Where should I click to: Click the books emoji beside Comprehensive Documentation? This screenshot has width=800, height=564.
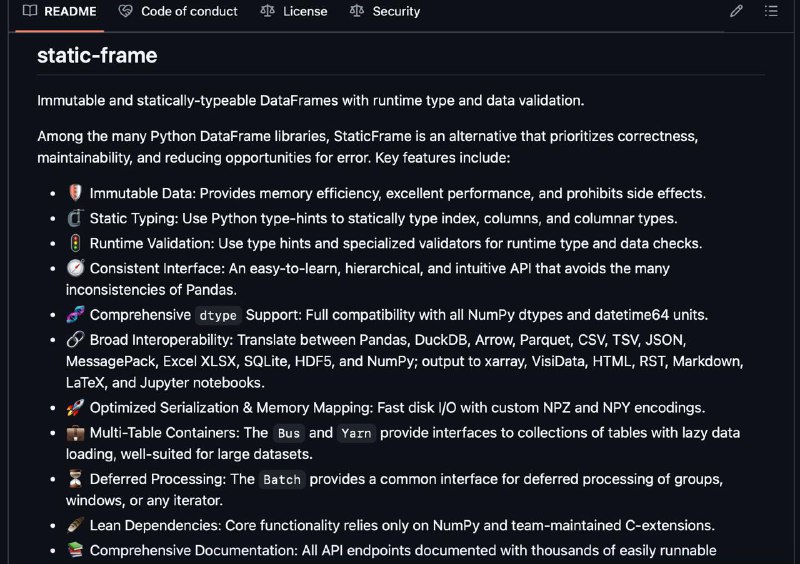click(x=75, y=550)
